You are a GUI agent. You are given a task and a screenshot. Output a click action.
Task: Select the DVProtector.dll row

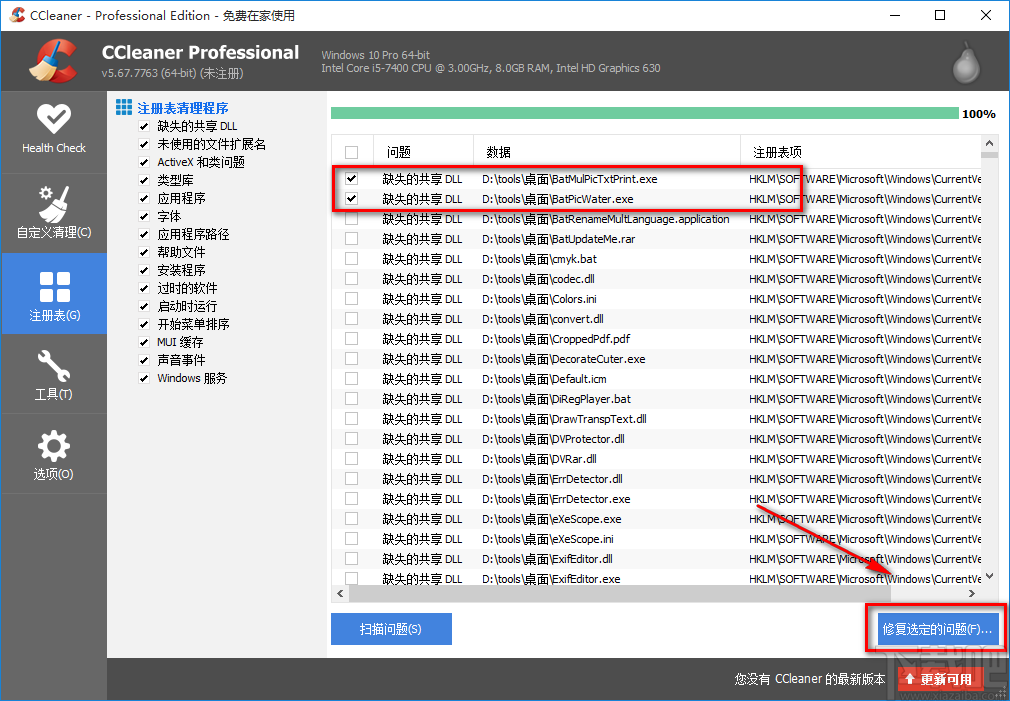(x=656, y=439)
